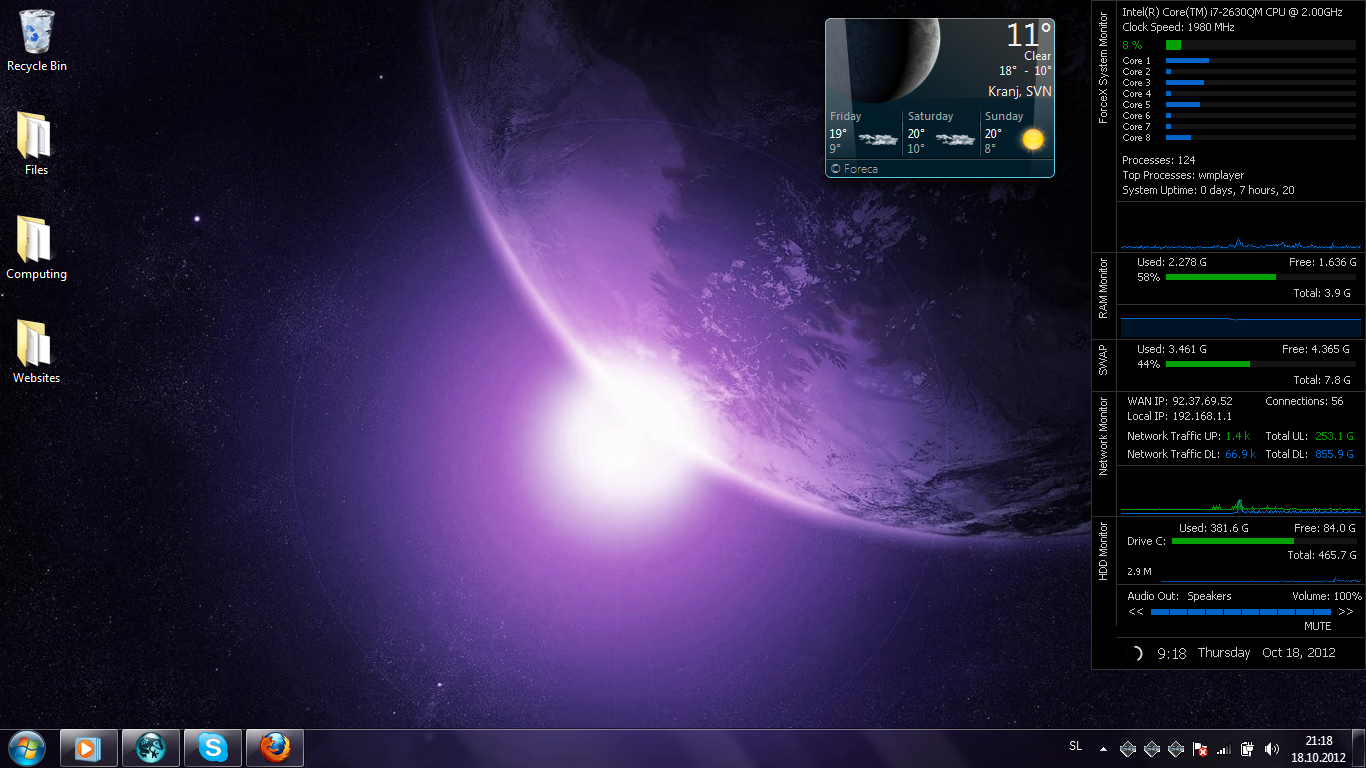Open the battery power tray icon
This screenshot has height=768, width=1366.
coord(1248,748)
